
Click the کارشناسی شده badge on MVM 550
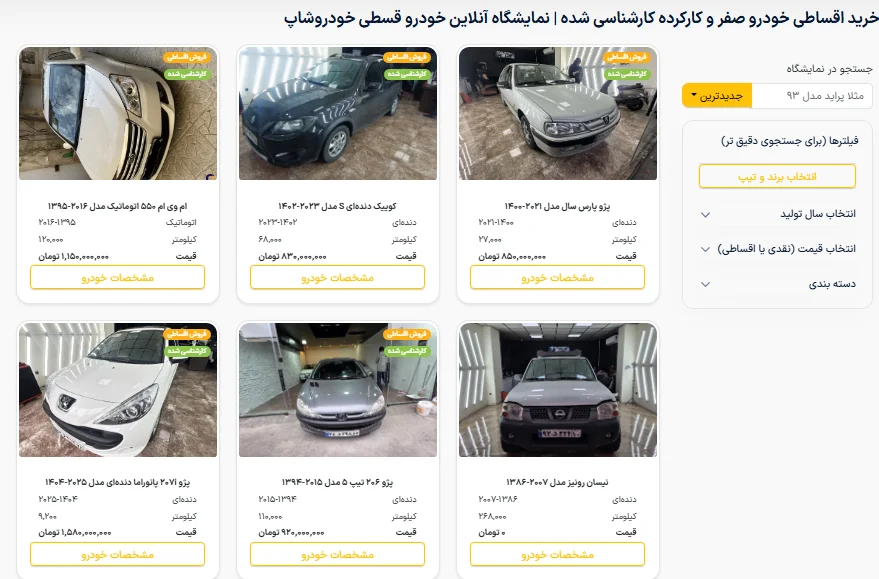187,74
